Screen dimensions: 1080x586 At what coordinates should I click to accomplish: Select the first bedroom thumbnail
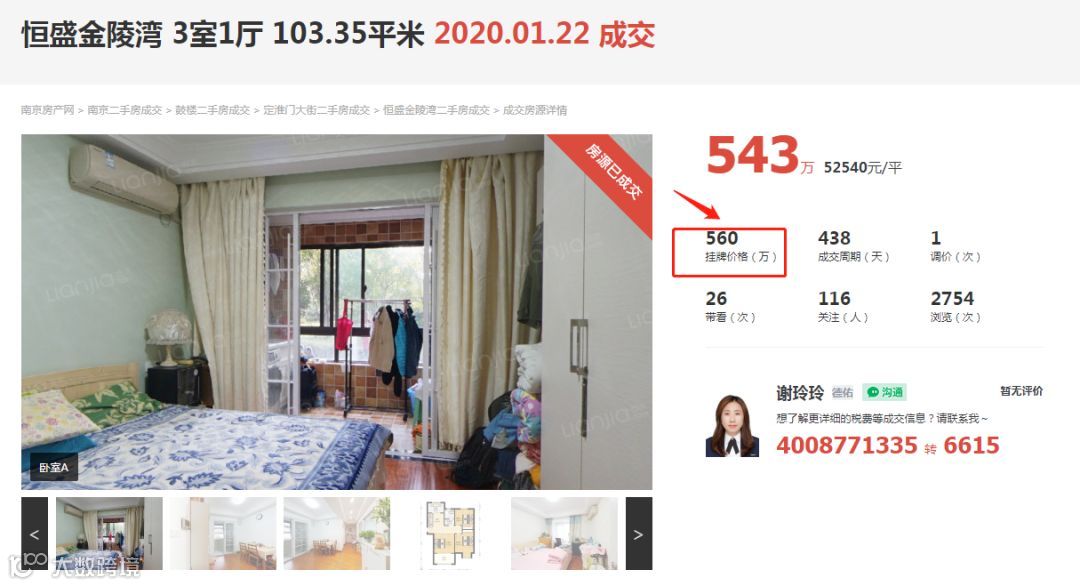109,534
